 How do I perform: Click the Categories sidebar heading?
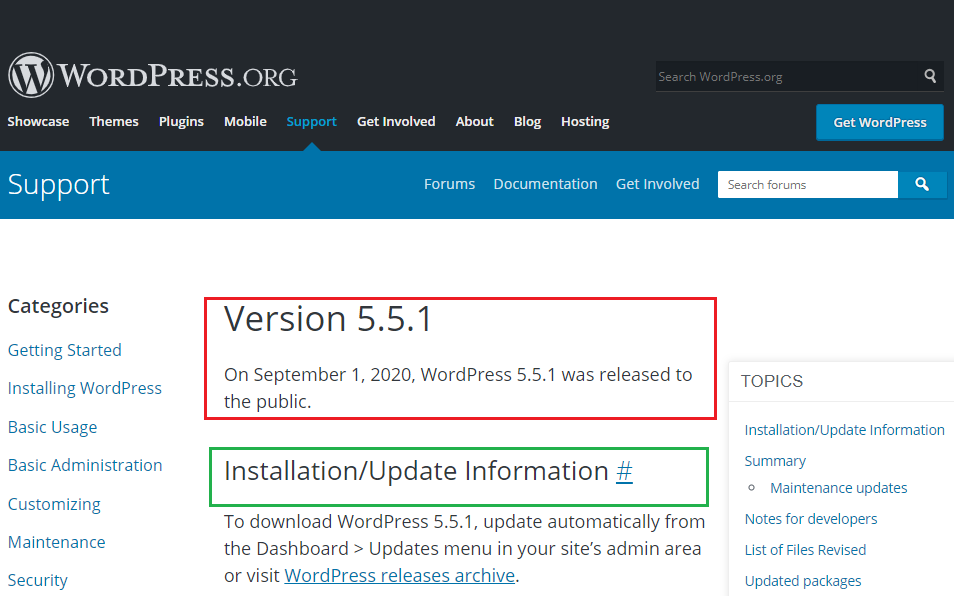coord(58,306)
